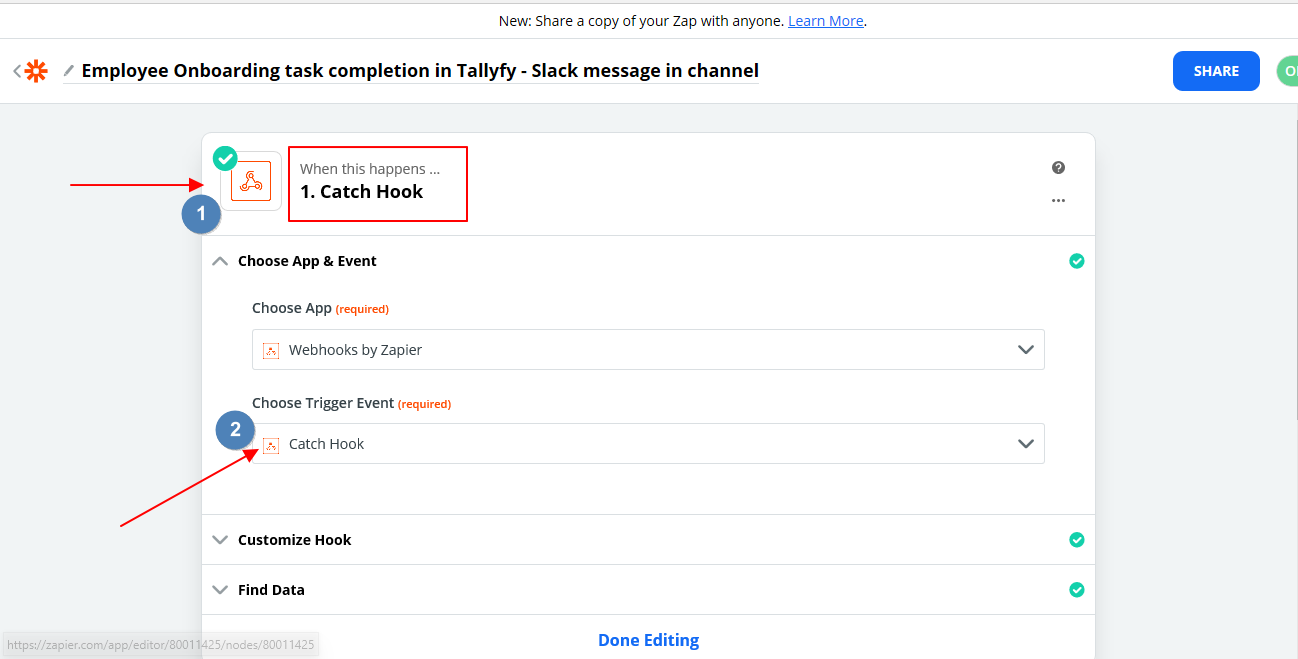Click the Catch Hook icon in trigger field
The image size is (1298, 659).
tap(271, 444)
